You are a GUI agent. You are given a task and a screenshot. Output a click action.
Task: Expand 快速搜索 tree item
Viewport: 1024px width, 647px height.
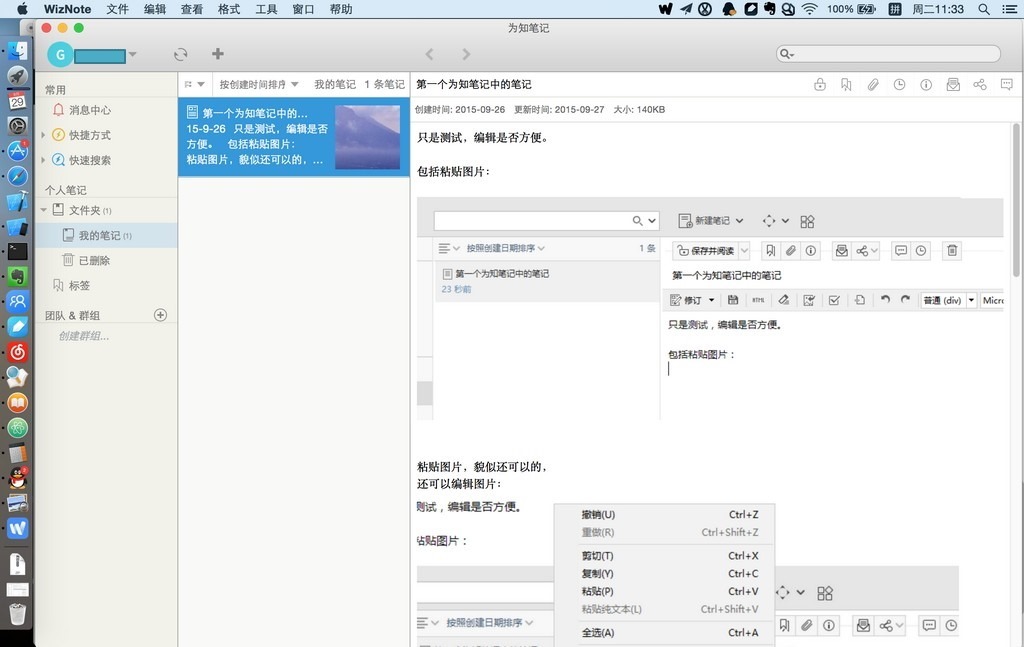(x=43, y=160)
